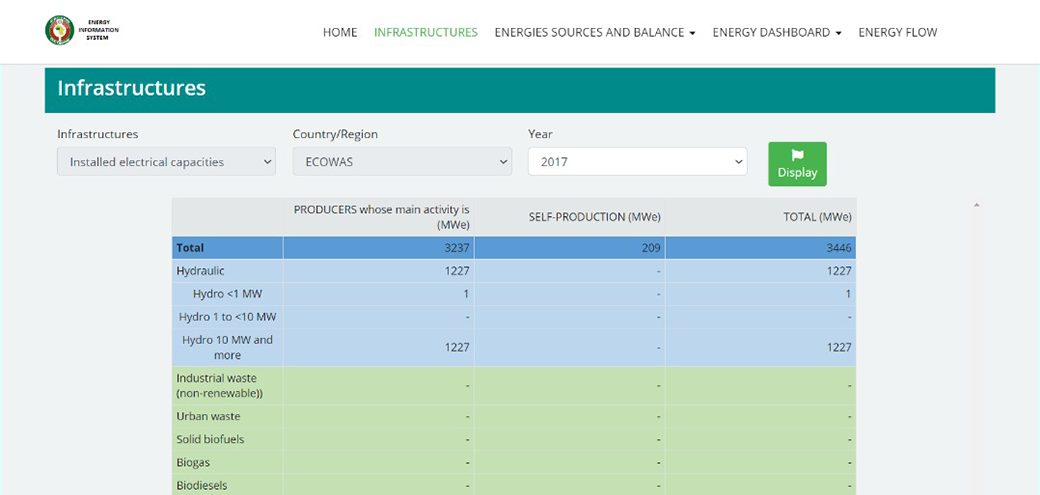Expand Energies Sources and Balance menu
The height and width of the screenshot is (495, 1040).
595,32
